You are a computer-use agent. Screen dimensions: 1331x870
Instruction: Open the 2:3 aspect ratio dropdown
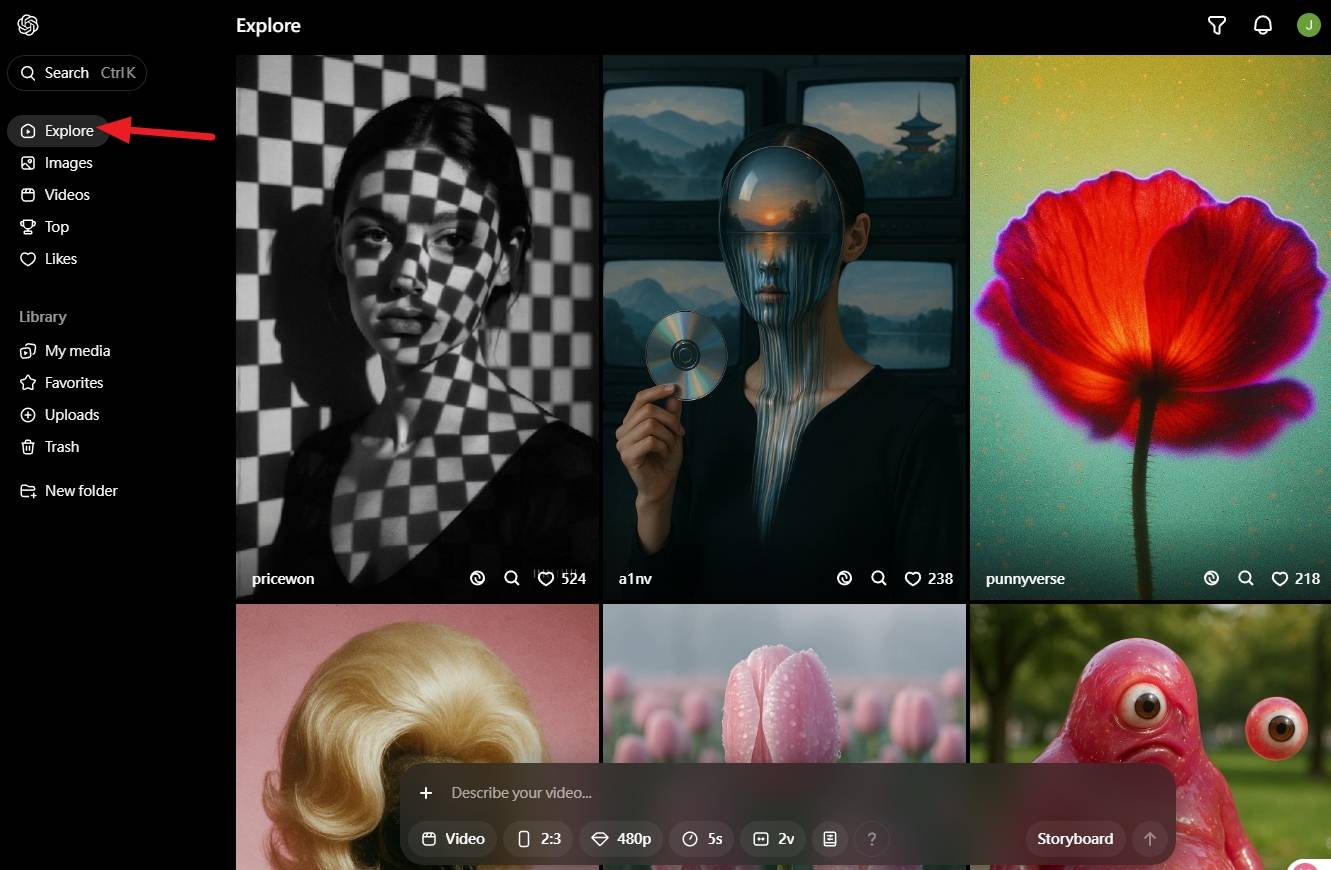(x=538, y=839)
